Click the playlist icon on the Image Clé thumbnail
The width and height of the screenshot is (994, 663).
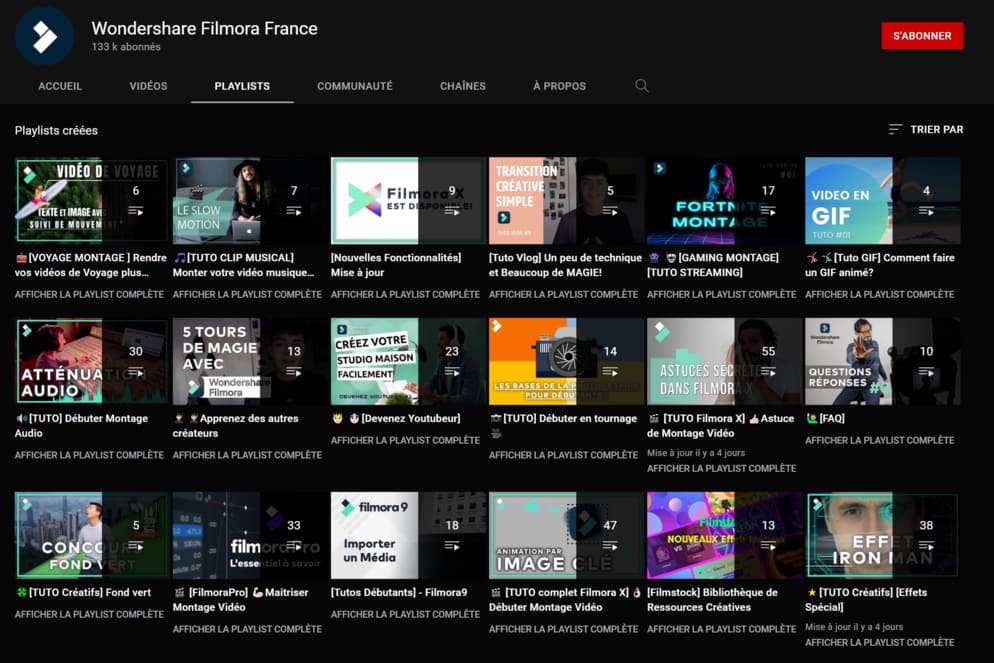point(610,546)
